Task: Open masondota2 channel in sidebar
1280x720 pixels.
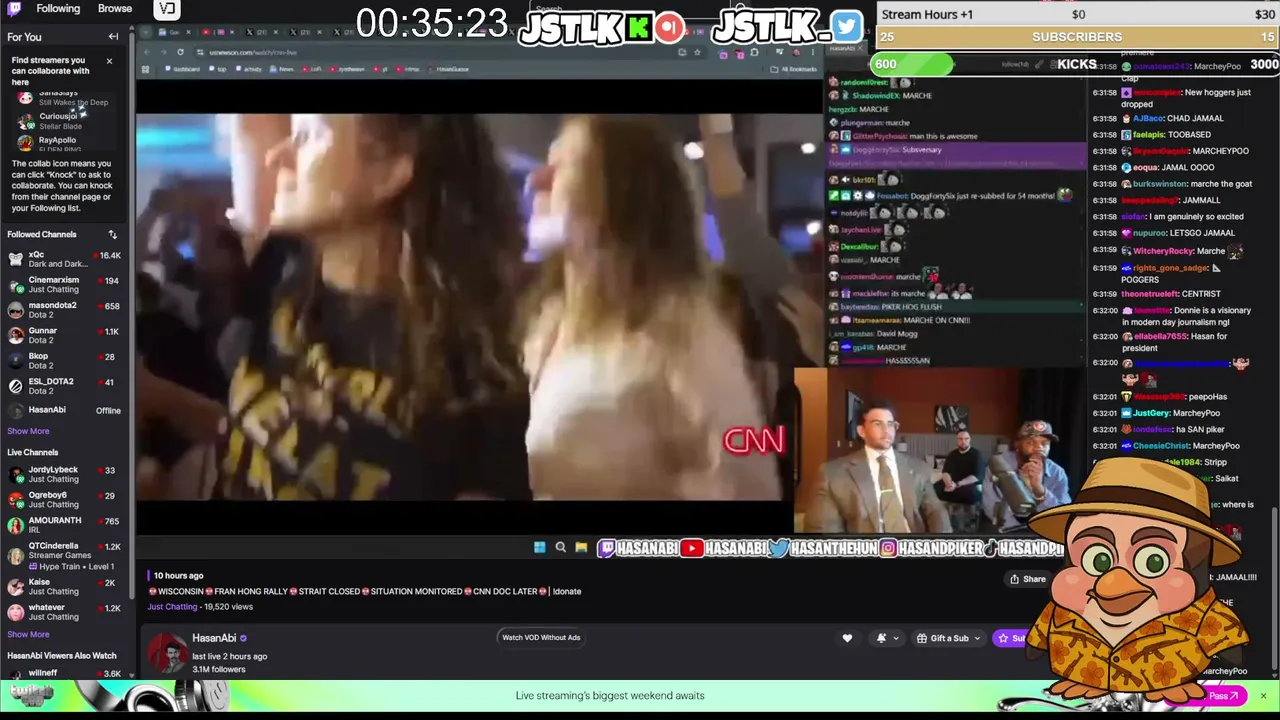Action: tap(64, 310)
